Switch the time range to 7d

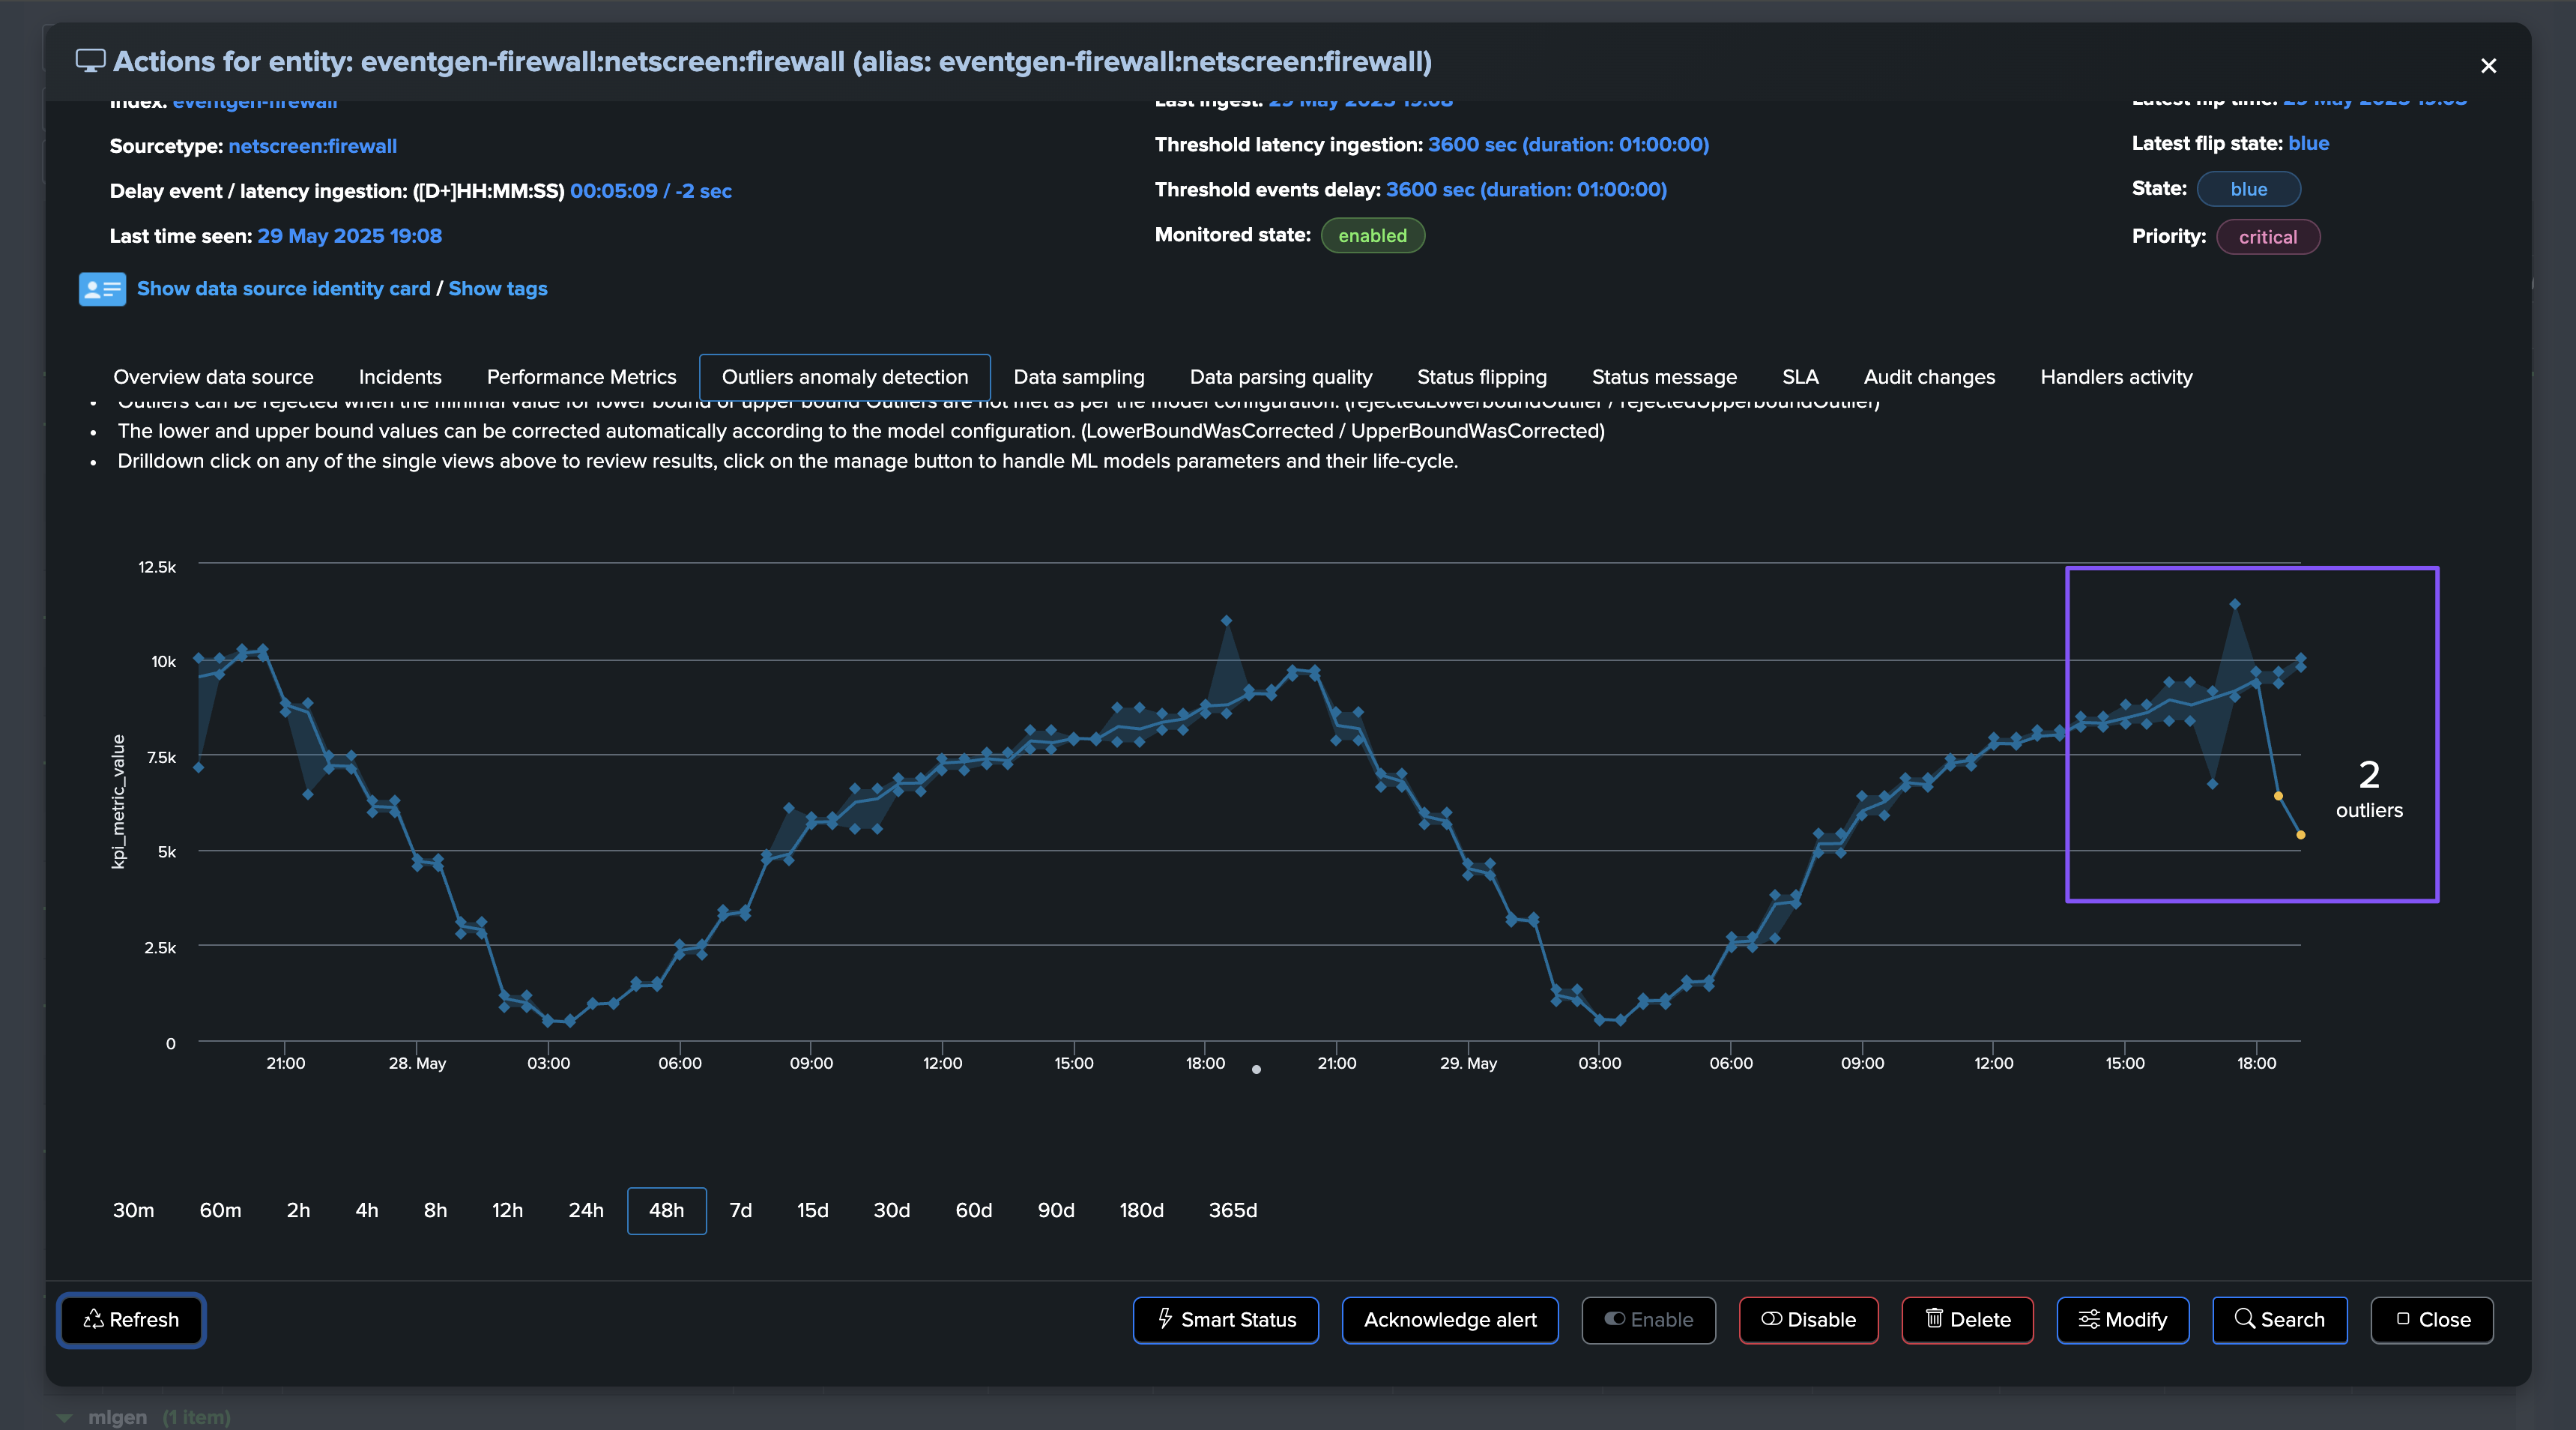coord(740,1210)
